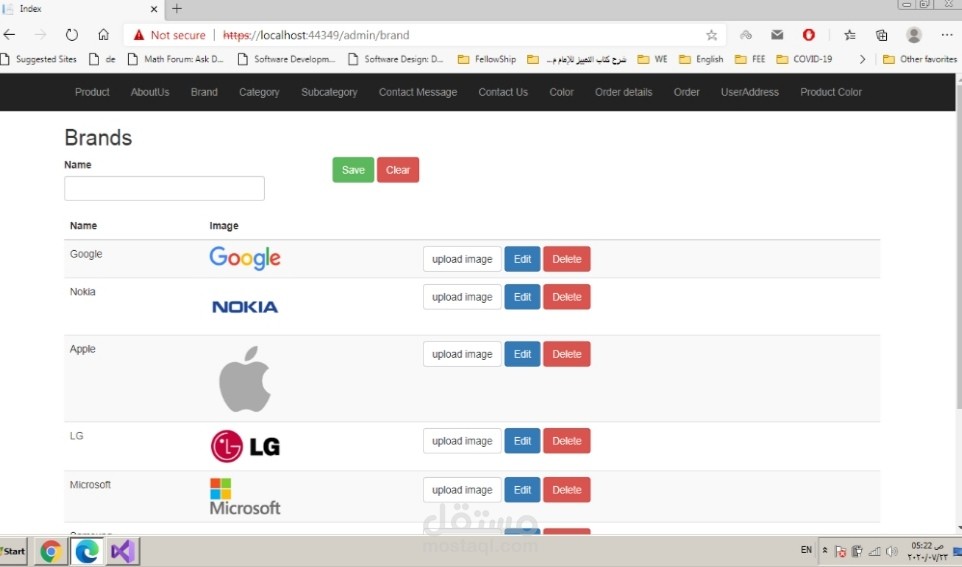Delete the Apple brand
This screenshot has width=962, height=567.
[566, 354]
